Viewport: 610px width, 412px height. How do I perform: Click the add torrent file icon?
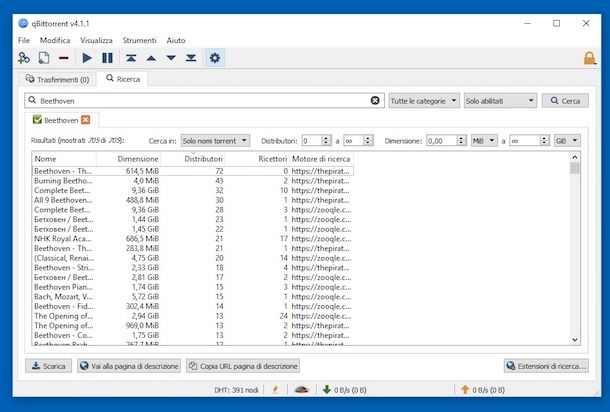pyautogui.click(x=44, y=58)
